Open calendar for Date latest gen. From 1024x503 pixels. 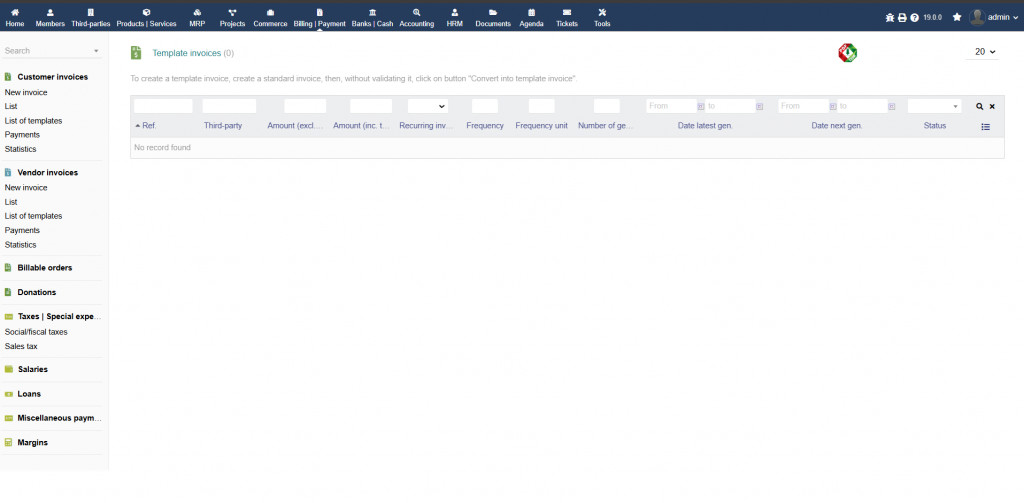(701, 106)
